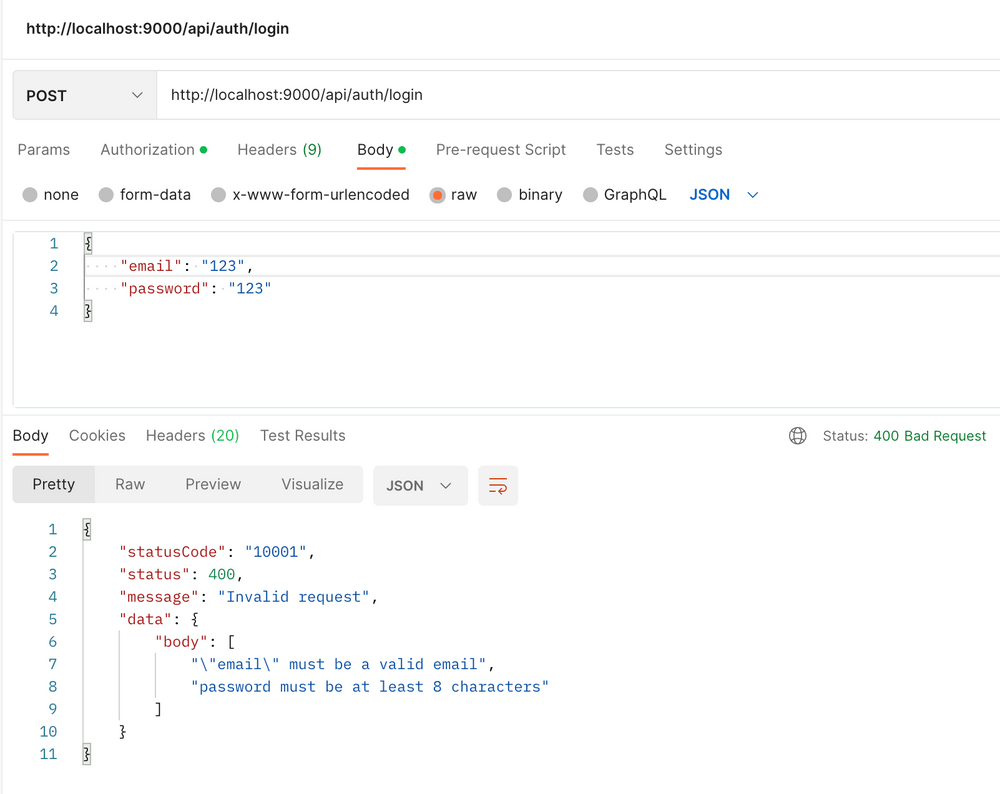This screenshot has width=1000, height=794.
Task: Click the request title at top
Action: pyautogui.click(x=158, y=29)
